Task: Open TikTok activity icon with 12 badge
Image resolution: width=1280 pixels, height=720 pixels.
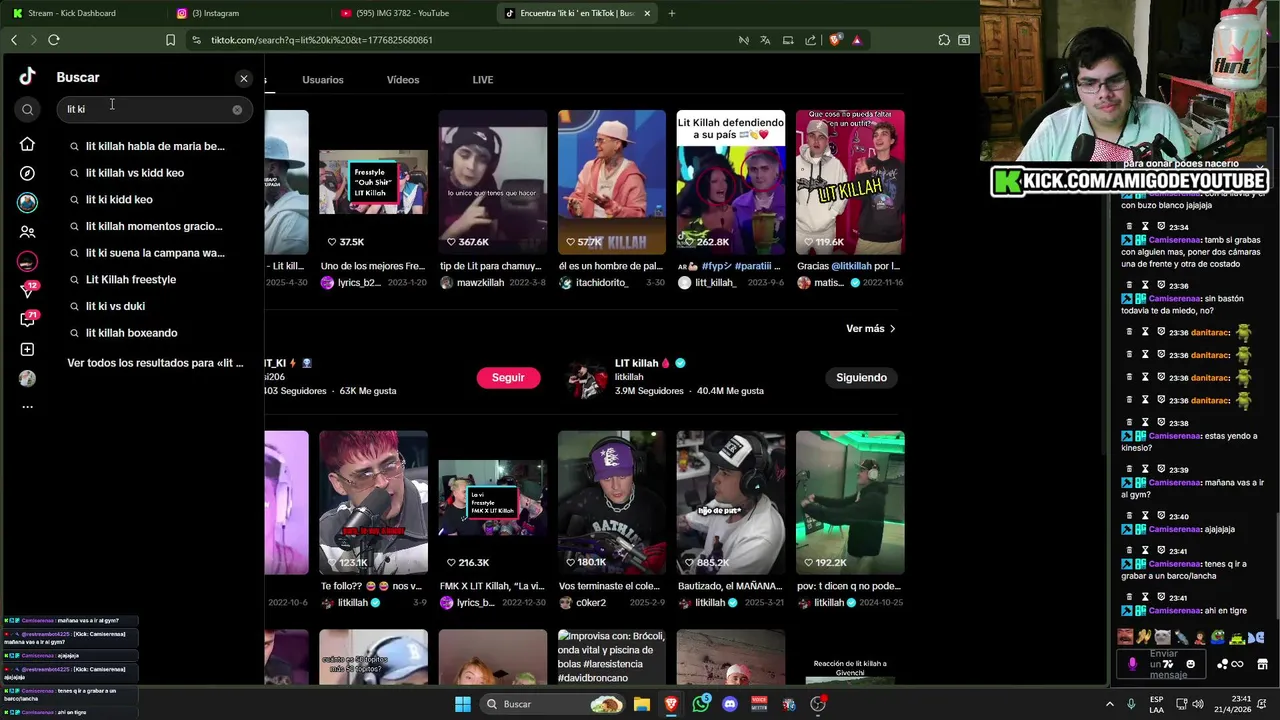Action: 27,290
